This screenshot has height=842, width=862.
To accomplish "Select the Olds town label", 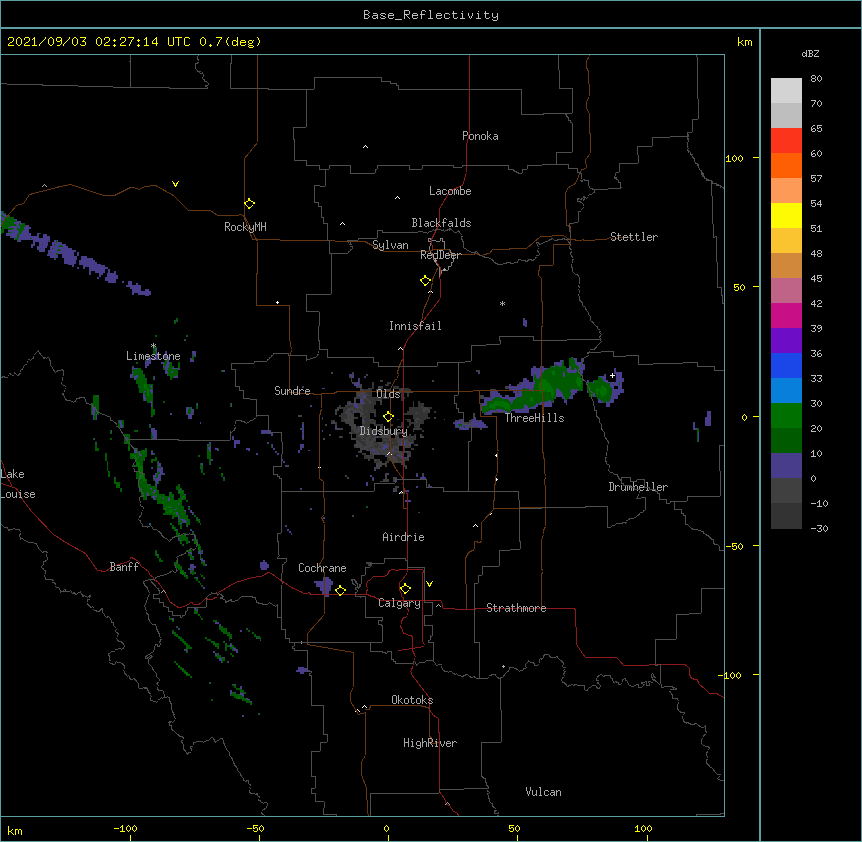I will [388, 394].
